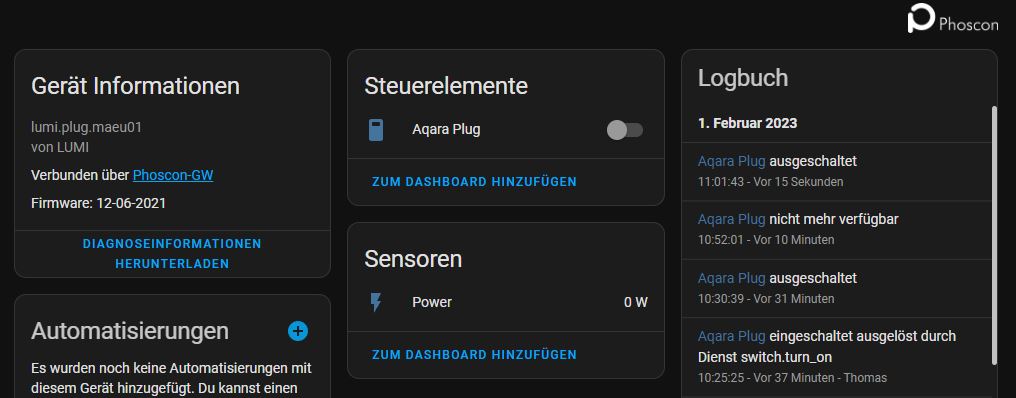Viewport: 1016px width, 398px height.
Task: Toggle the Aqara Plug switch on
Action: coord(625,130)
